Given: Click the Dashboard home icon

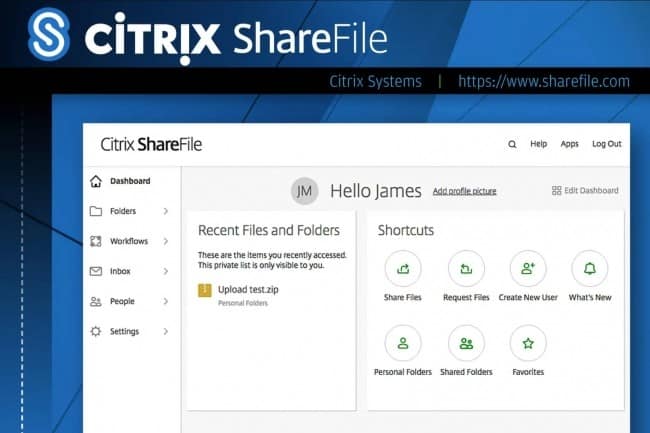Looking at the screenshot, I should point(96,181).
